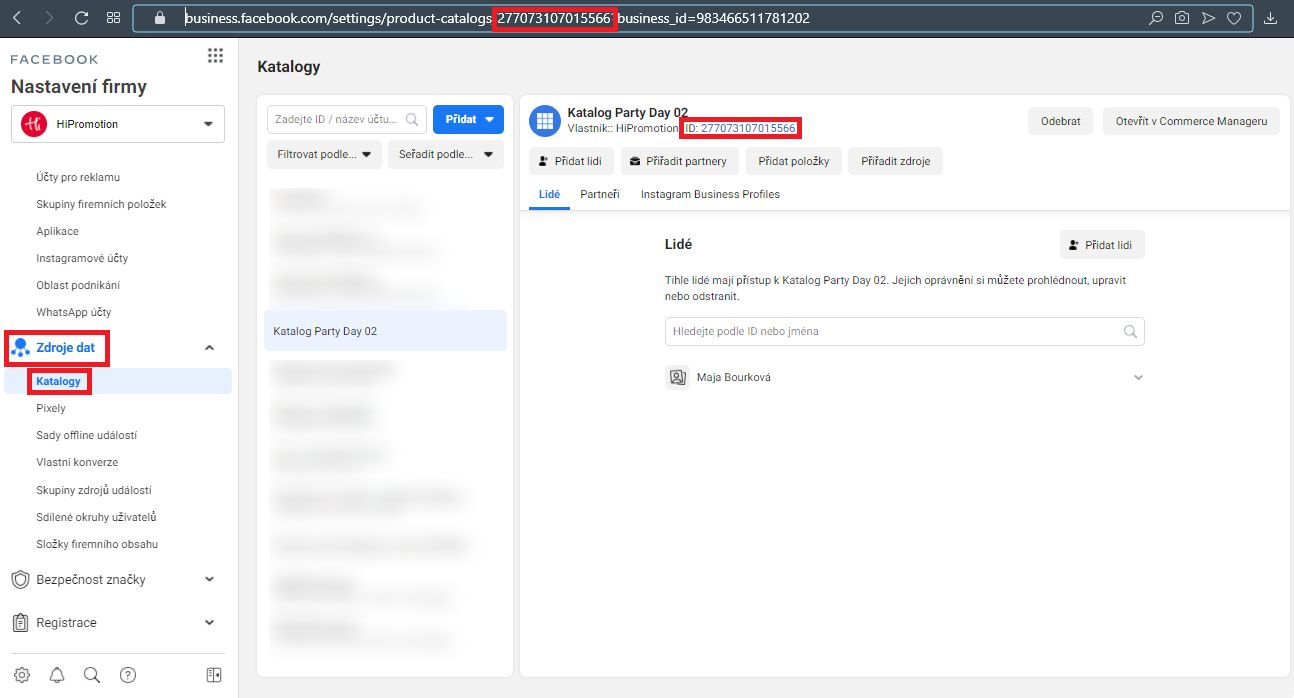
Task: Open Skupiny firemních položek
Action: coord(101,204)
